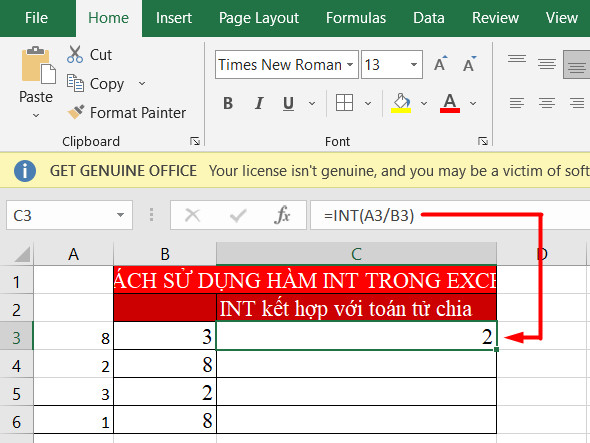Viewport: 590px width, 443px height.
Task: Apply yellow fill color bucket
Action: pos(401,103)
